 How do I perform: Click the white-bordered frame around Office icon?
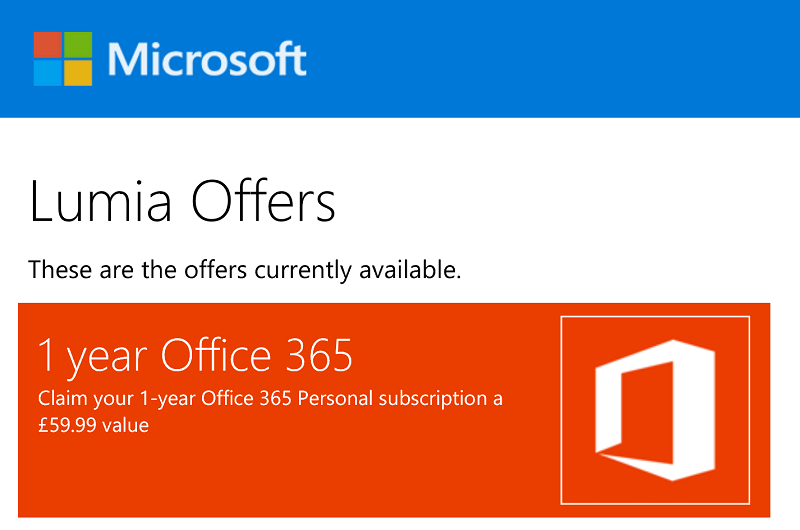point(655,410)
